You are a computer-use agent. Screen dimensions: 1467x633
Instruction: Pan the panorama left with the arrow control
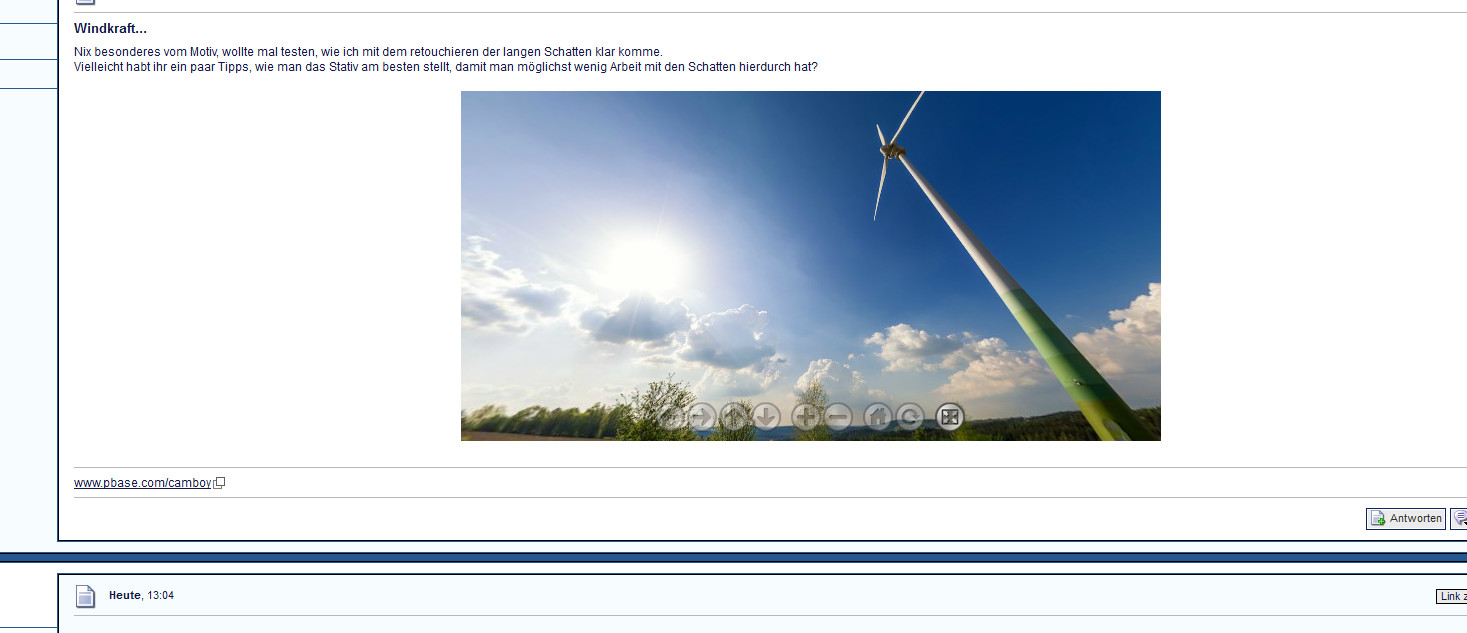click(x=672, y=417)
